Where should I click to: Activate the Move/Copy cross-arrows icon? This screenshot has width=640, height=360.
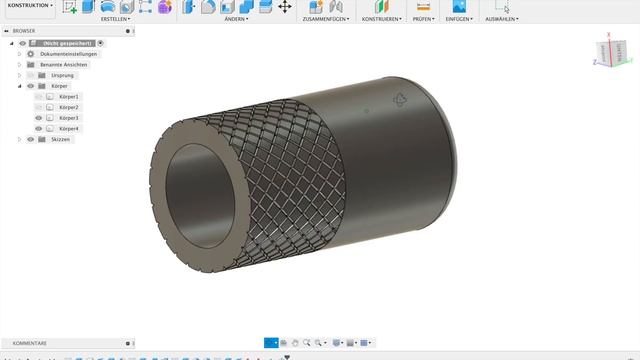tap(284, 7)
